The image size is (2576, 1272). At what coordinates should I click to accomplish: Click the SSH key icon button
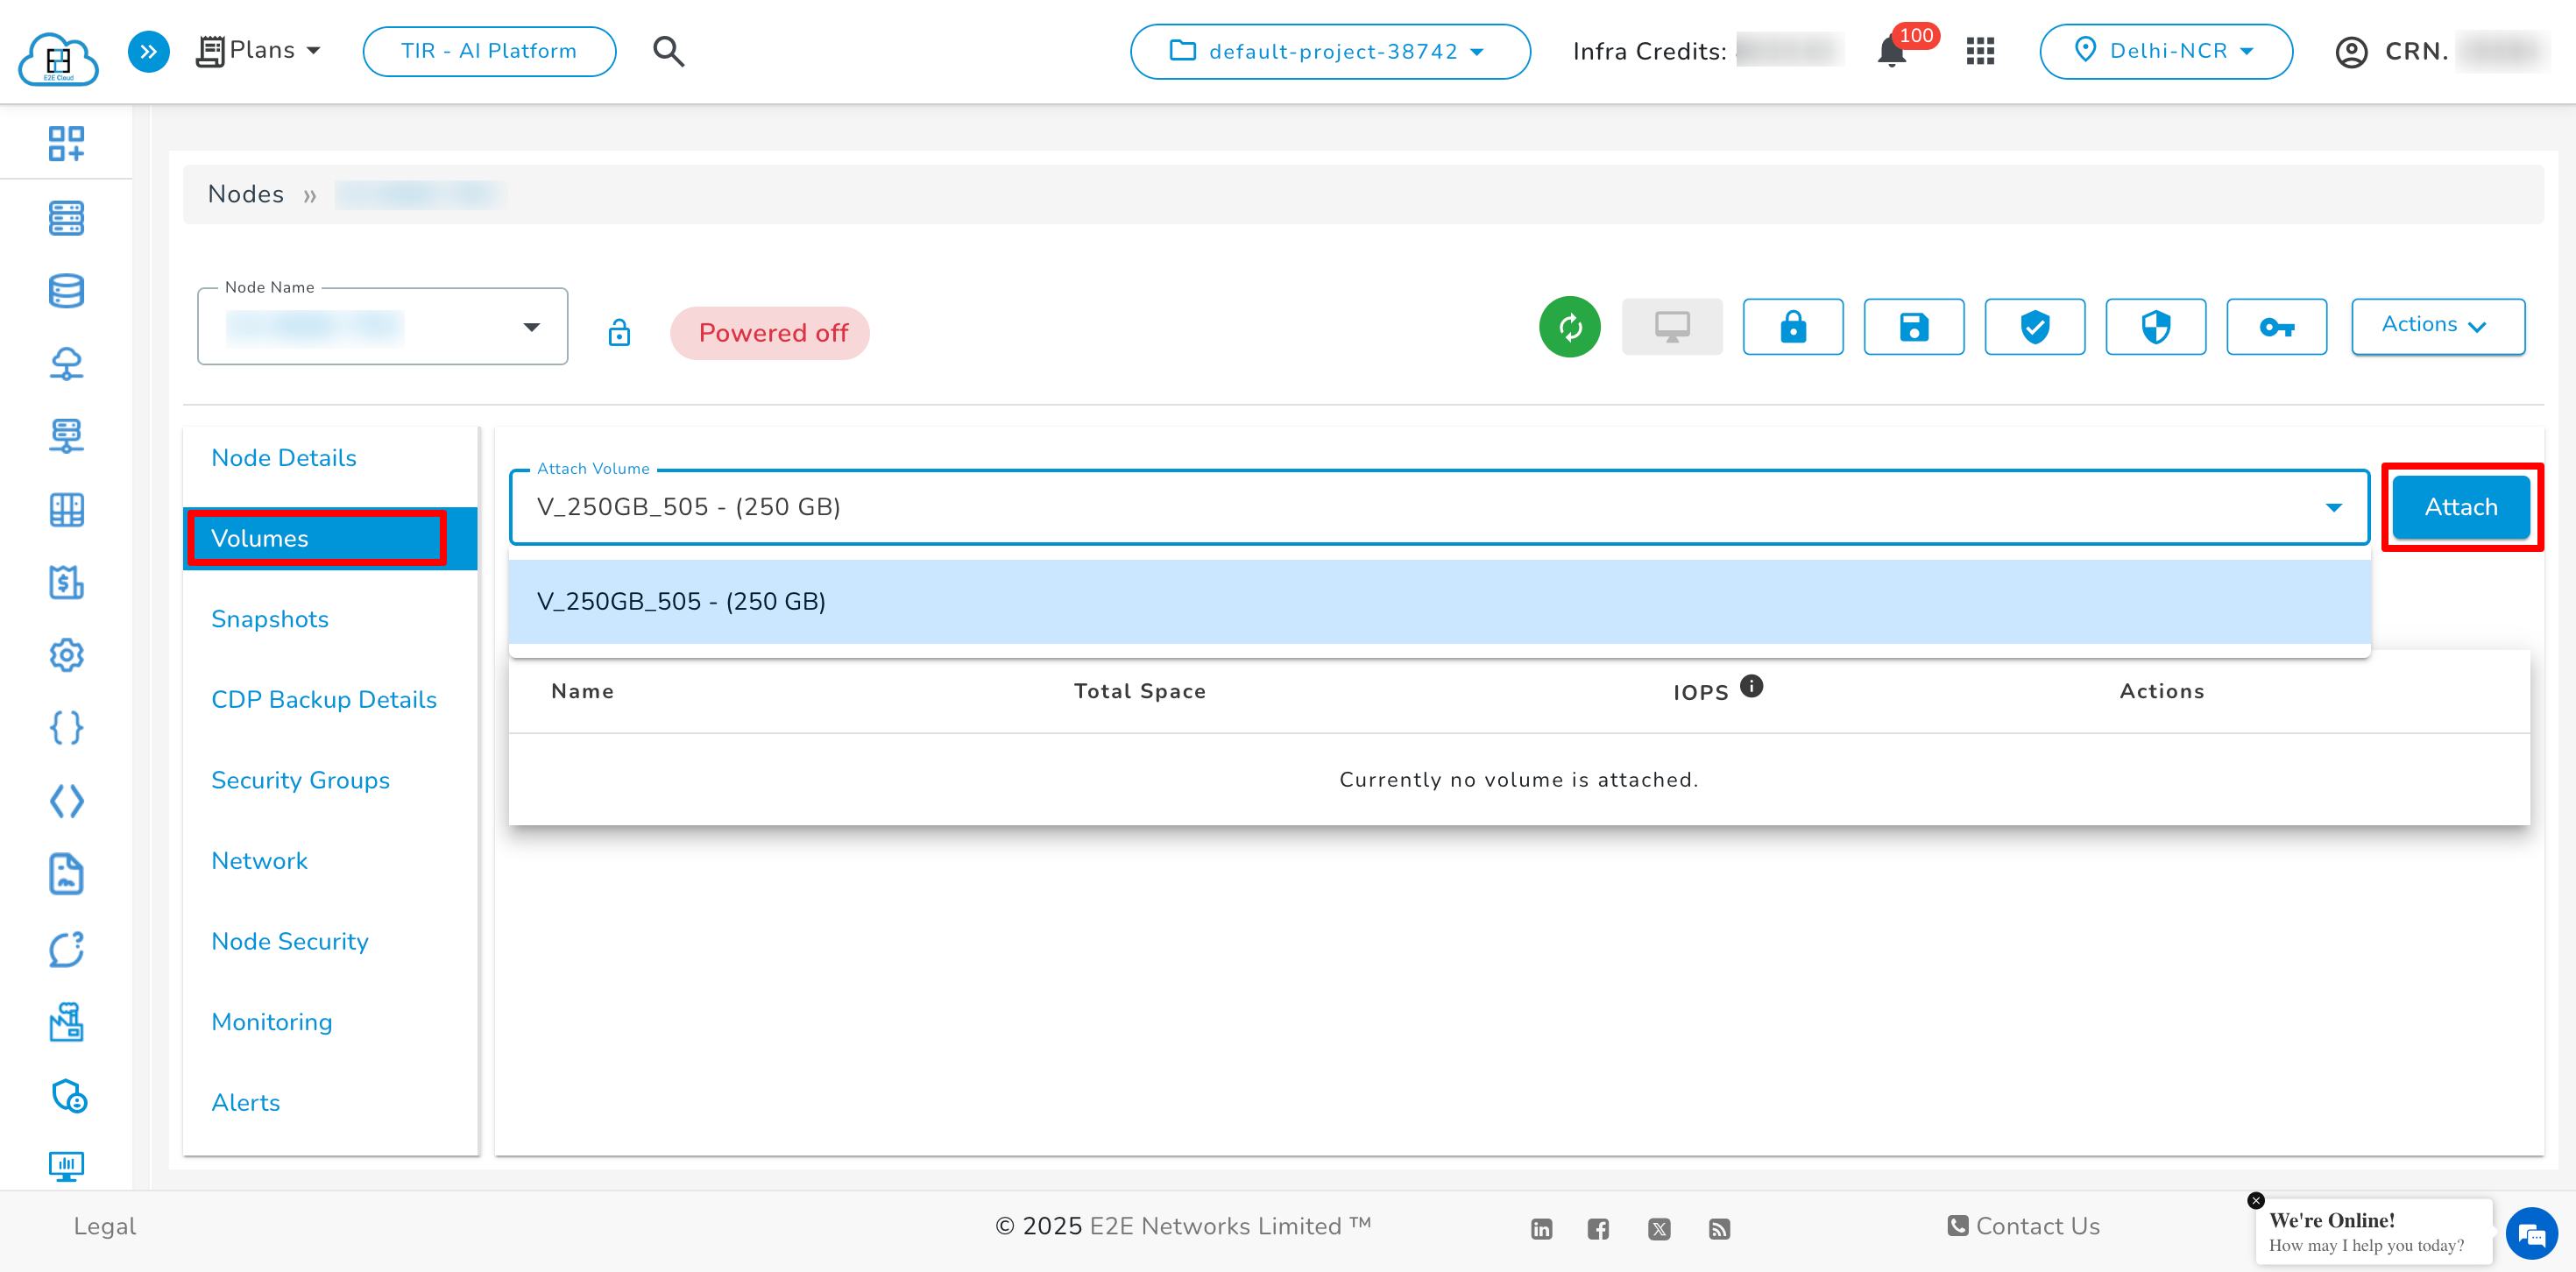(x=2276, y=327)
